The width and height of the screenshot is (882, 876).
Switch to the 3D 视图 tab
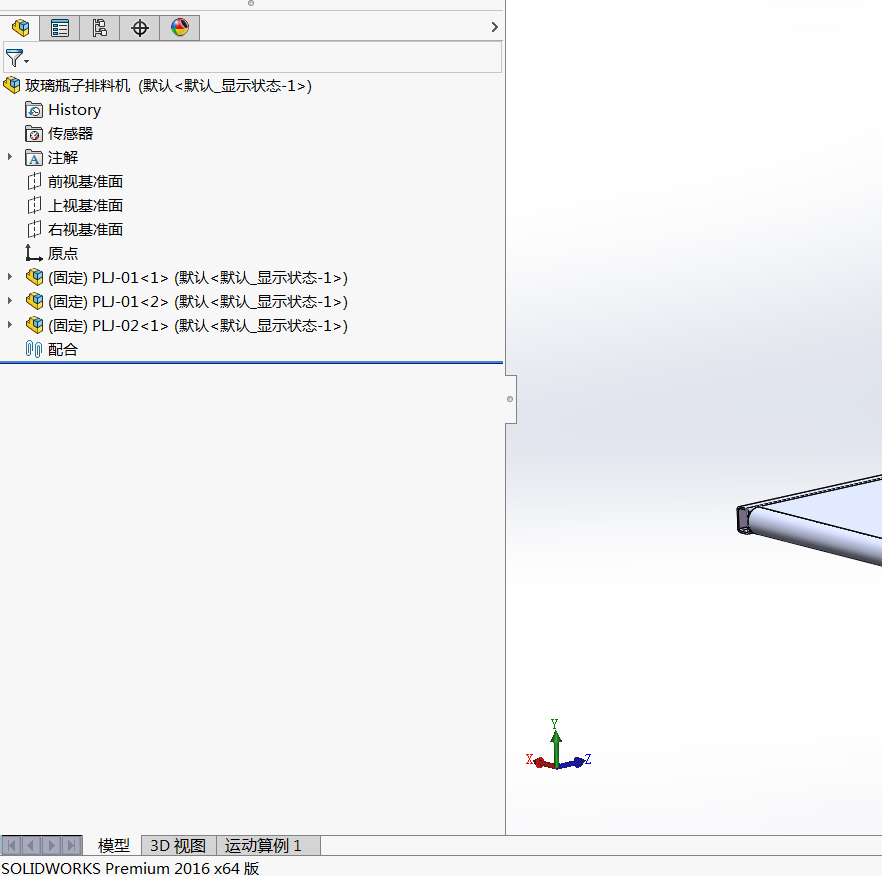[x=178, y=846]
